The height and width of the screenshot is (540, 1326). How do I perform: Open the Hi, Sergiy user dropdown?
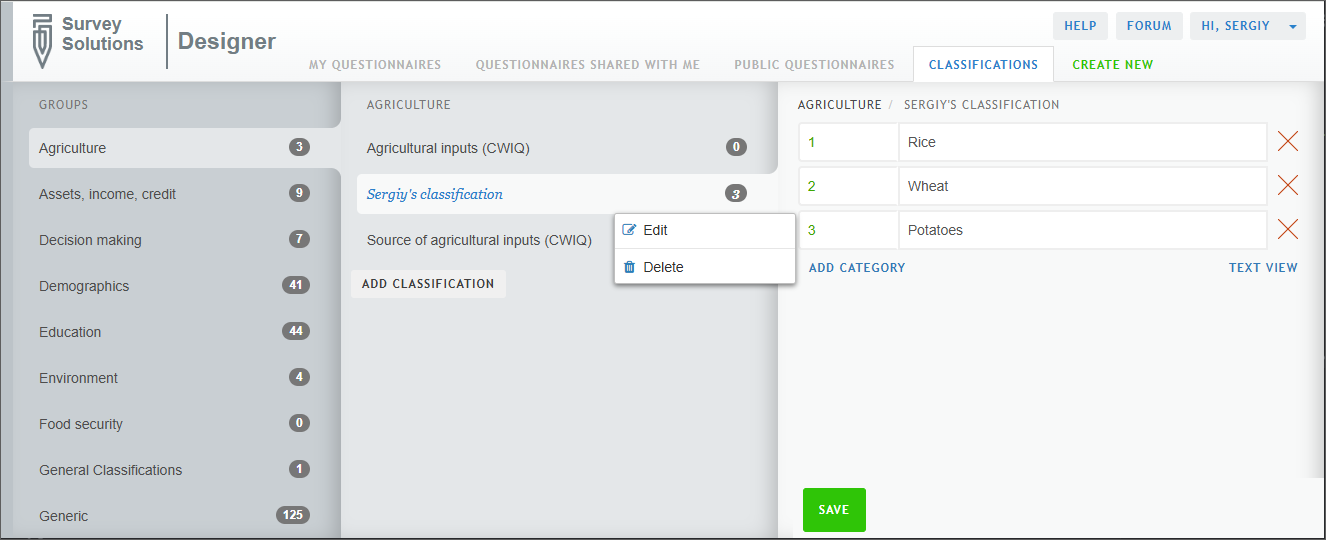coord(1247,26)
